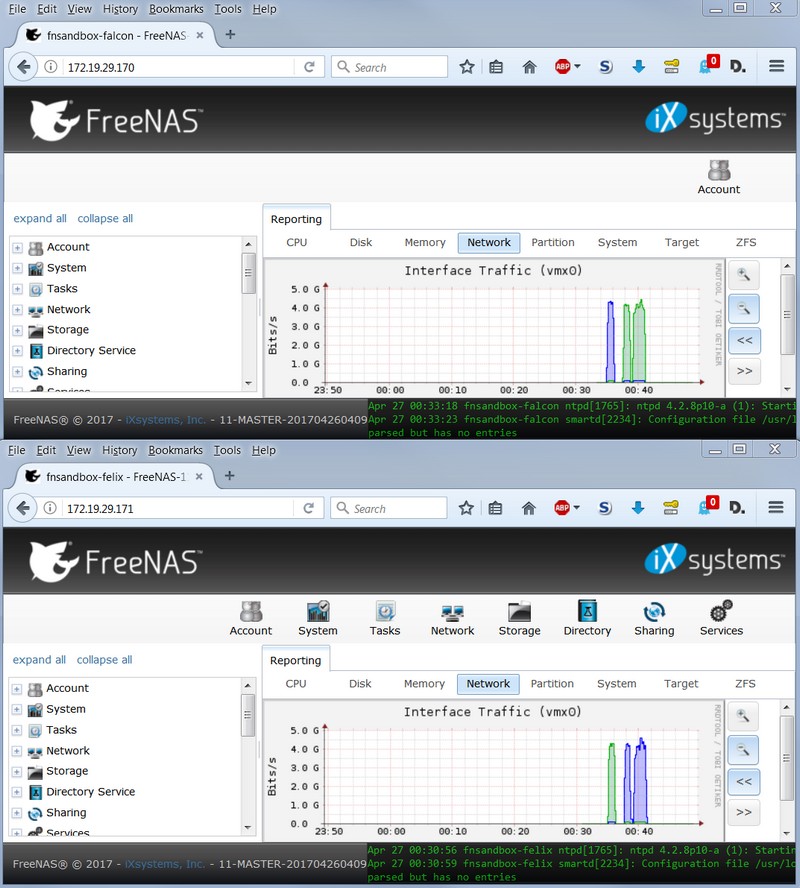Click Account icon in falcon window header
This screenshot has width=800, height=888.
pos(718,177)
